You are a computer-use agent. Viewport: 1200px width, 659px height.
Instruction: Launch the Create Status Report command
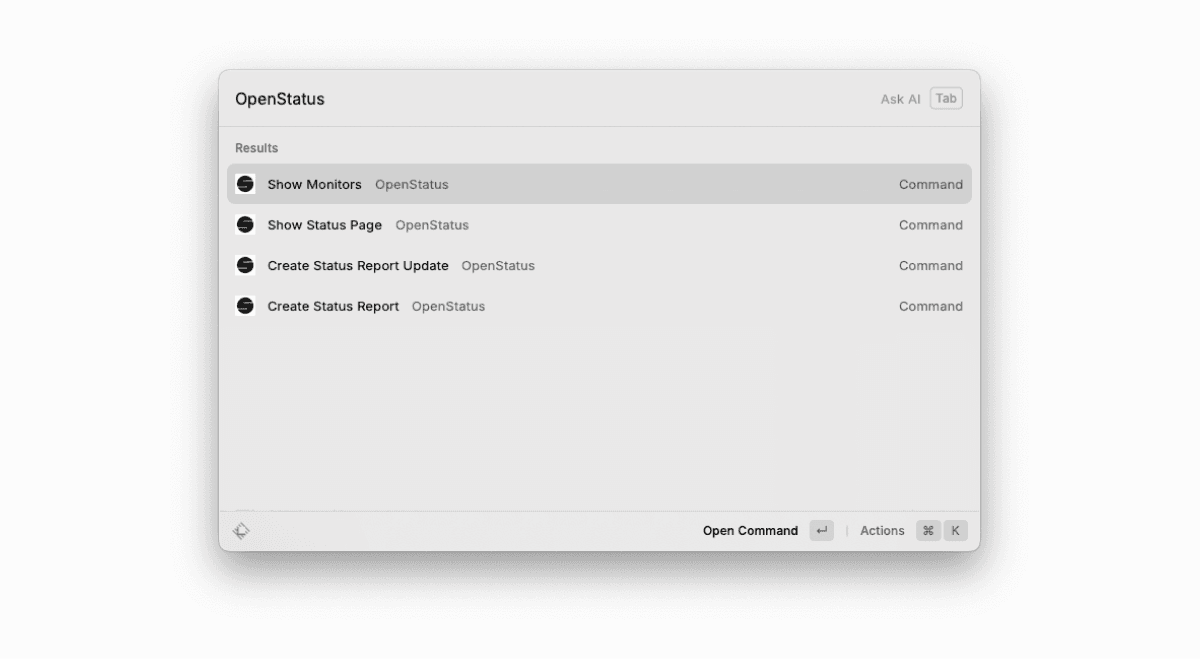click(333, 306)
